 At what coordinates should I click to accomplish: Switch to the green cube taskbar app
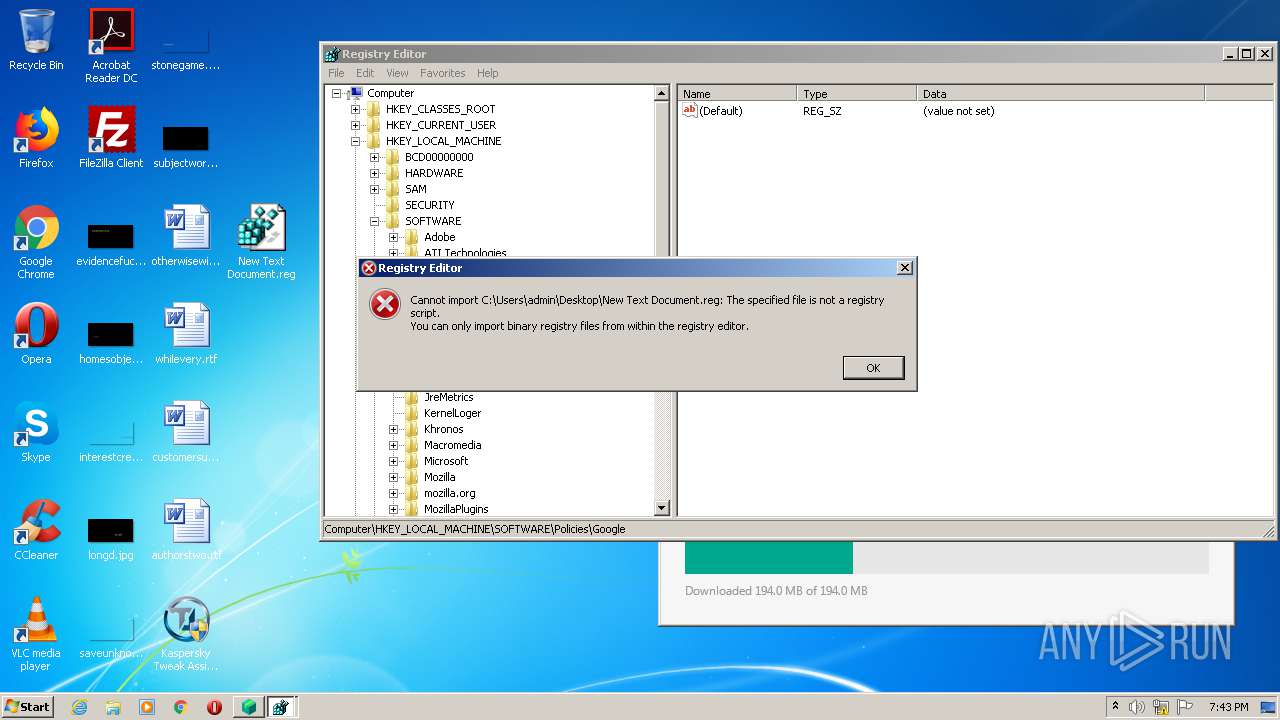(248, 707)
